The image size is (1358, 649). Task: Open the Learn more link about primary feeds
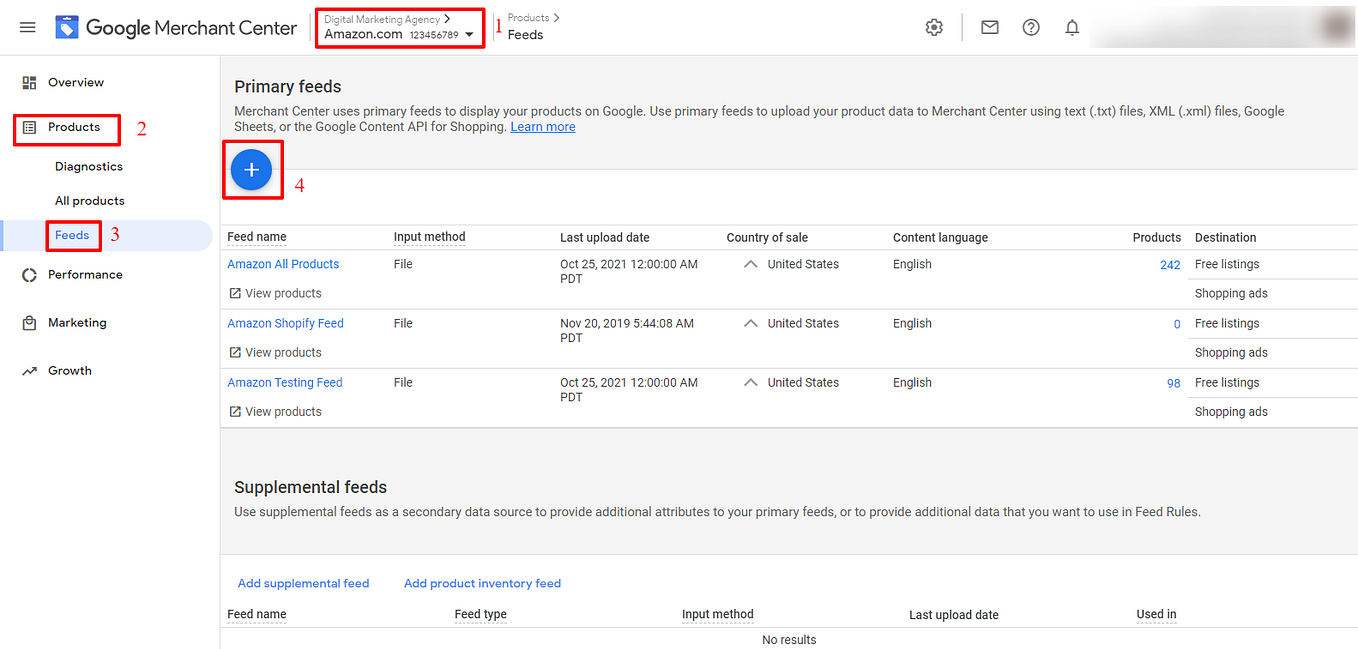click(x=542, y=126)
